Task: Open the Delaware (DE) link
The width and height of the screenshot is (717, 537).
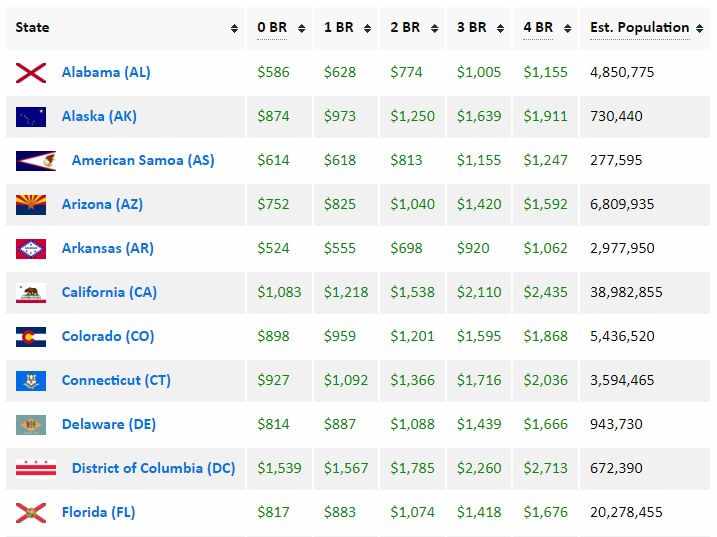Action: coord(108,424)
